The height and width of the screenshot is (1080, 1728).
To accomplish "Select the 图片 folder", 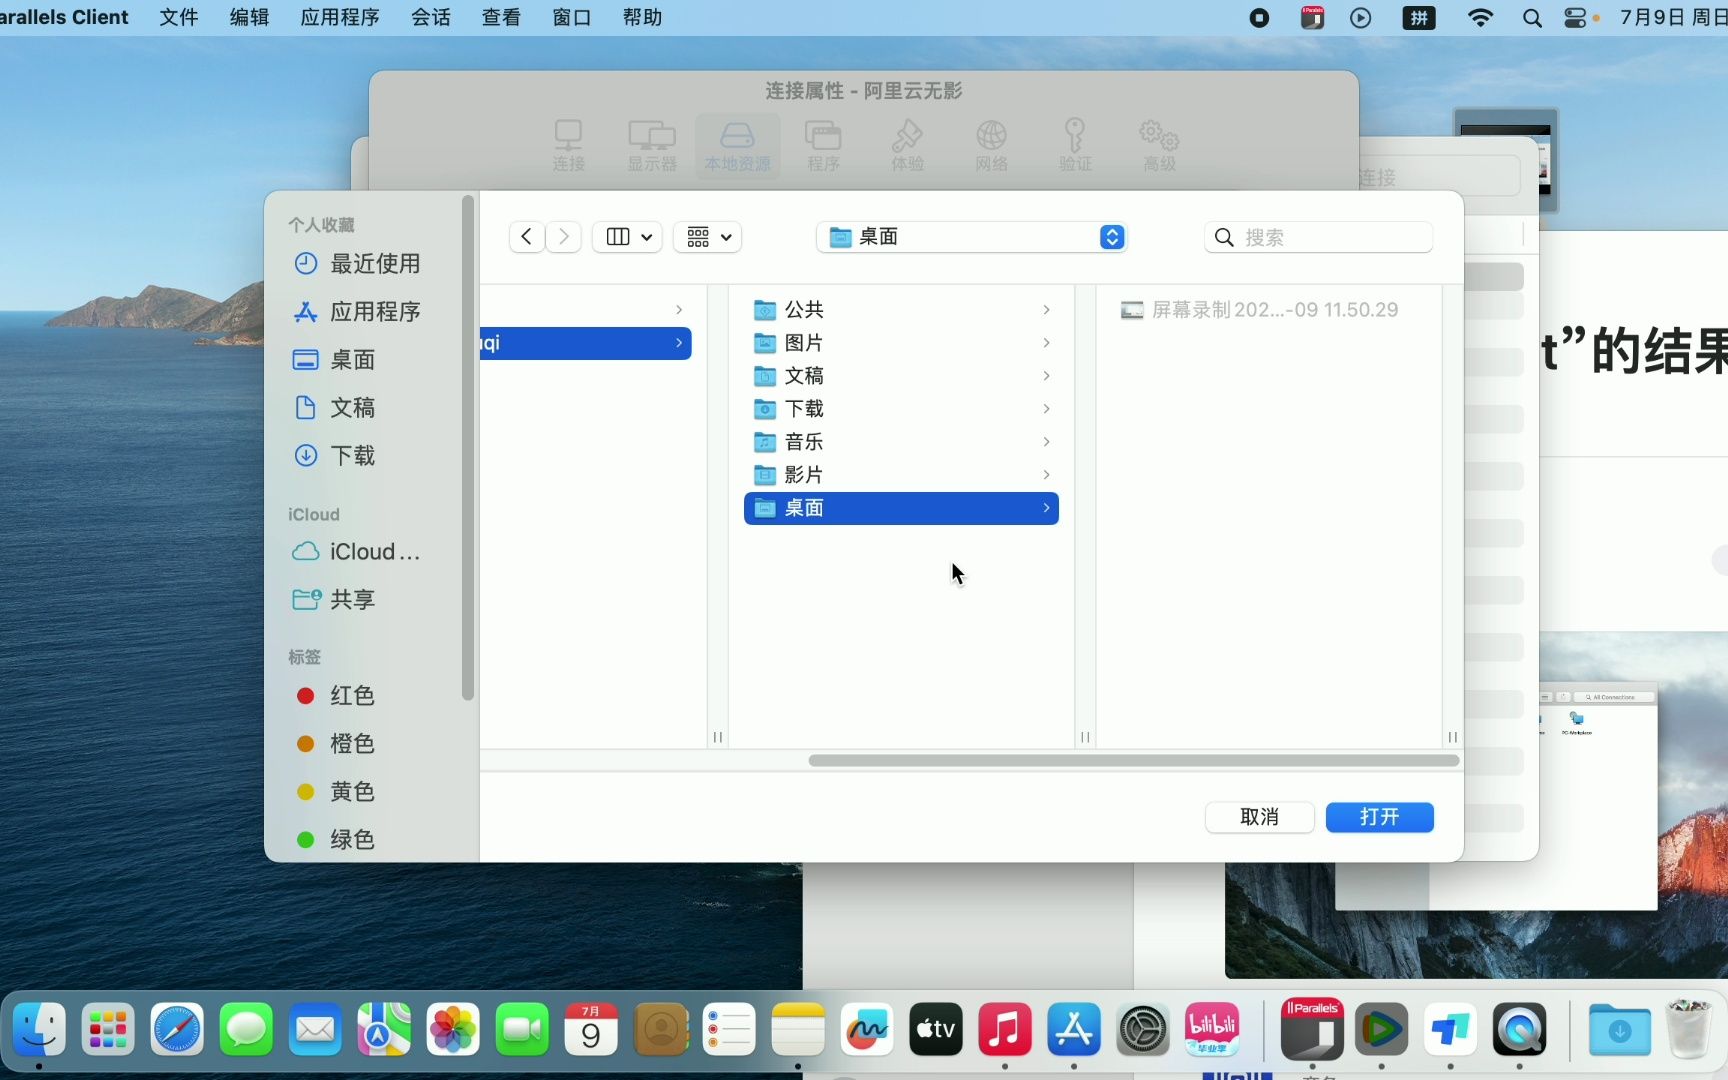I will 901,343.
